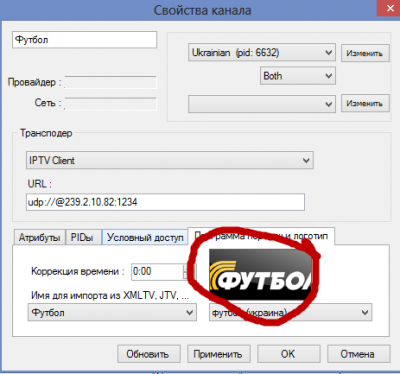Expand the IPTV Client transponder dropdown
The image size is (400, 374).
(x=170, y=160)
